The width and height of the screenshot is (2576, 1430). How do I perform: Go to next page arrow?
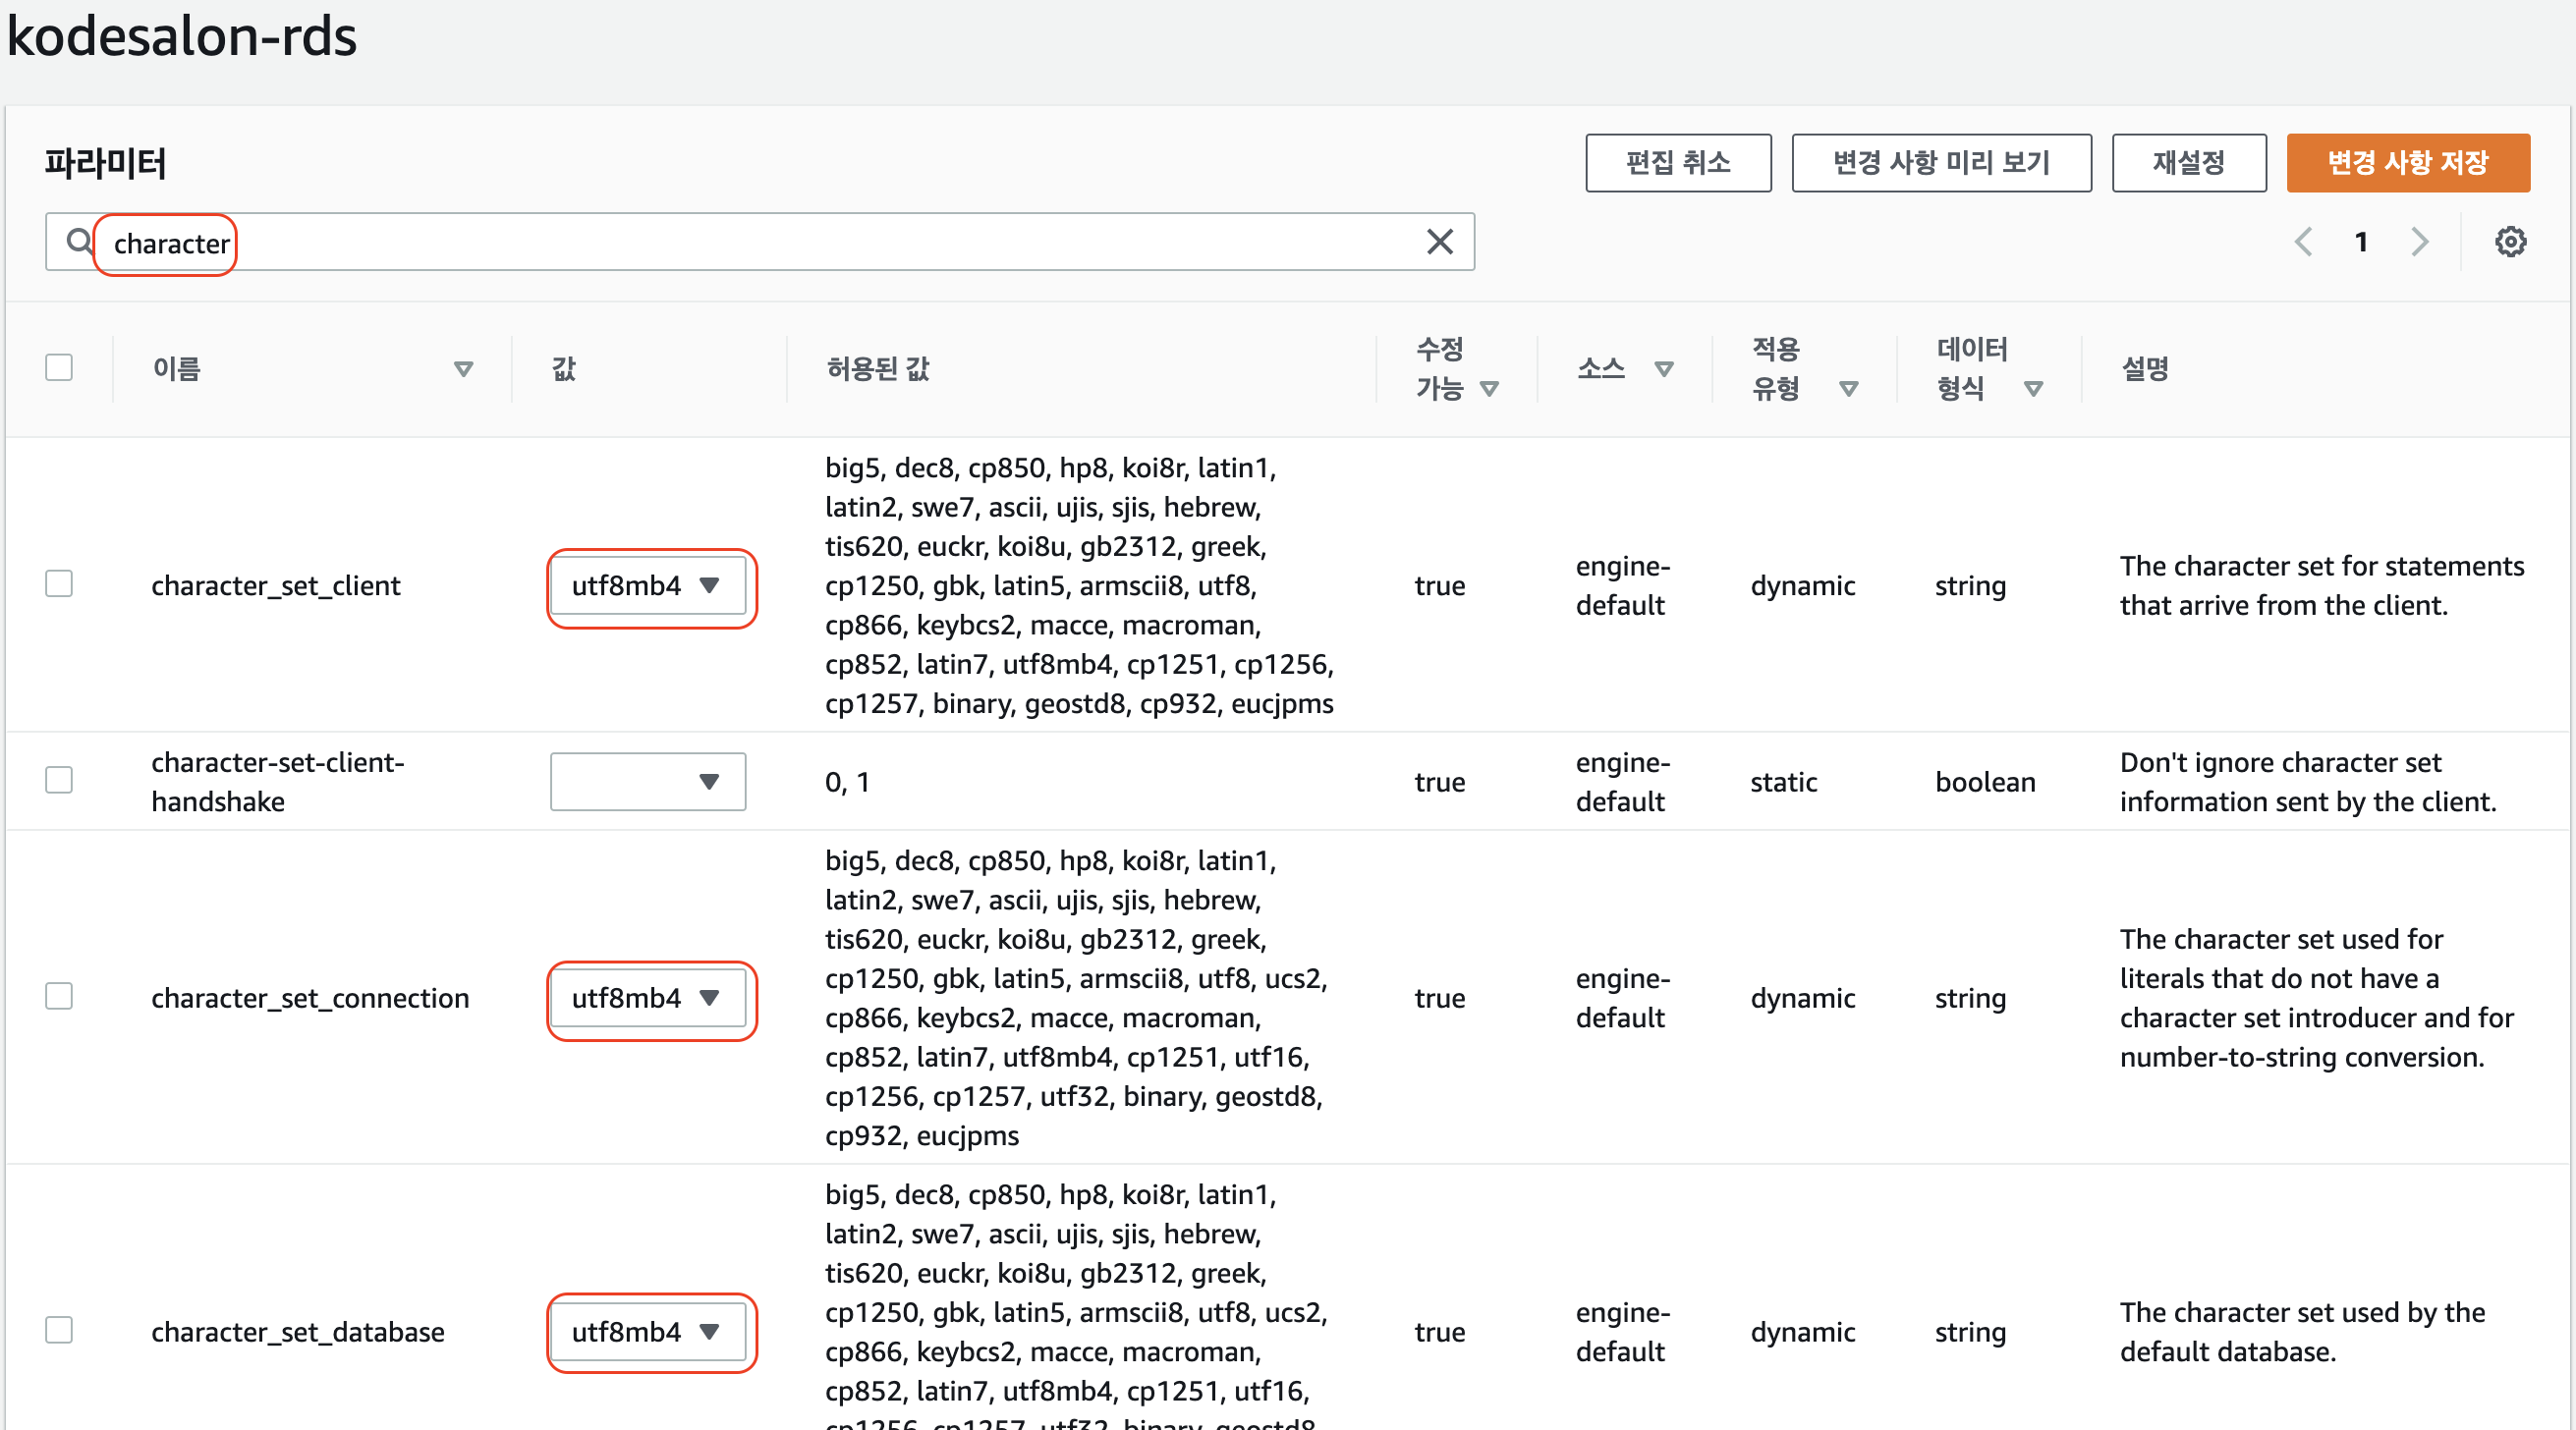[2419, 242]
